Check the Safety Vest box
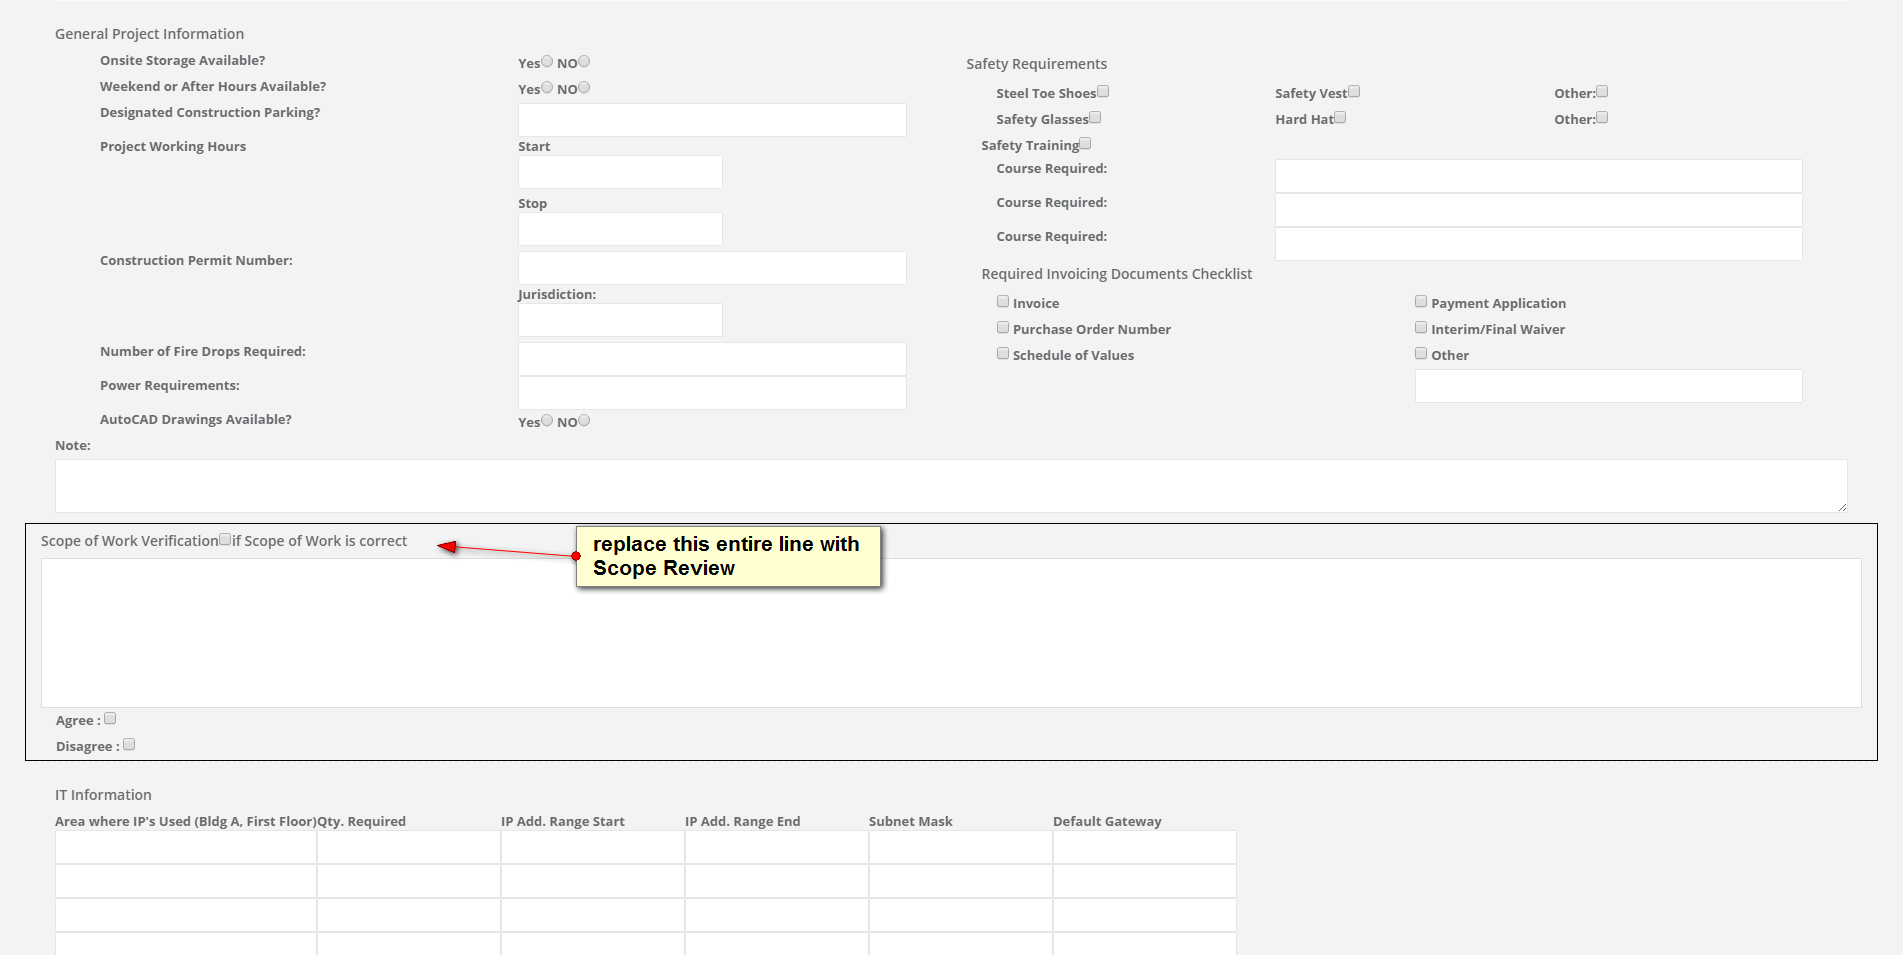Screen dimensions: 1903x955 click(x=1354, y=91)
